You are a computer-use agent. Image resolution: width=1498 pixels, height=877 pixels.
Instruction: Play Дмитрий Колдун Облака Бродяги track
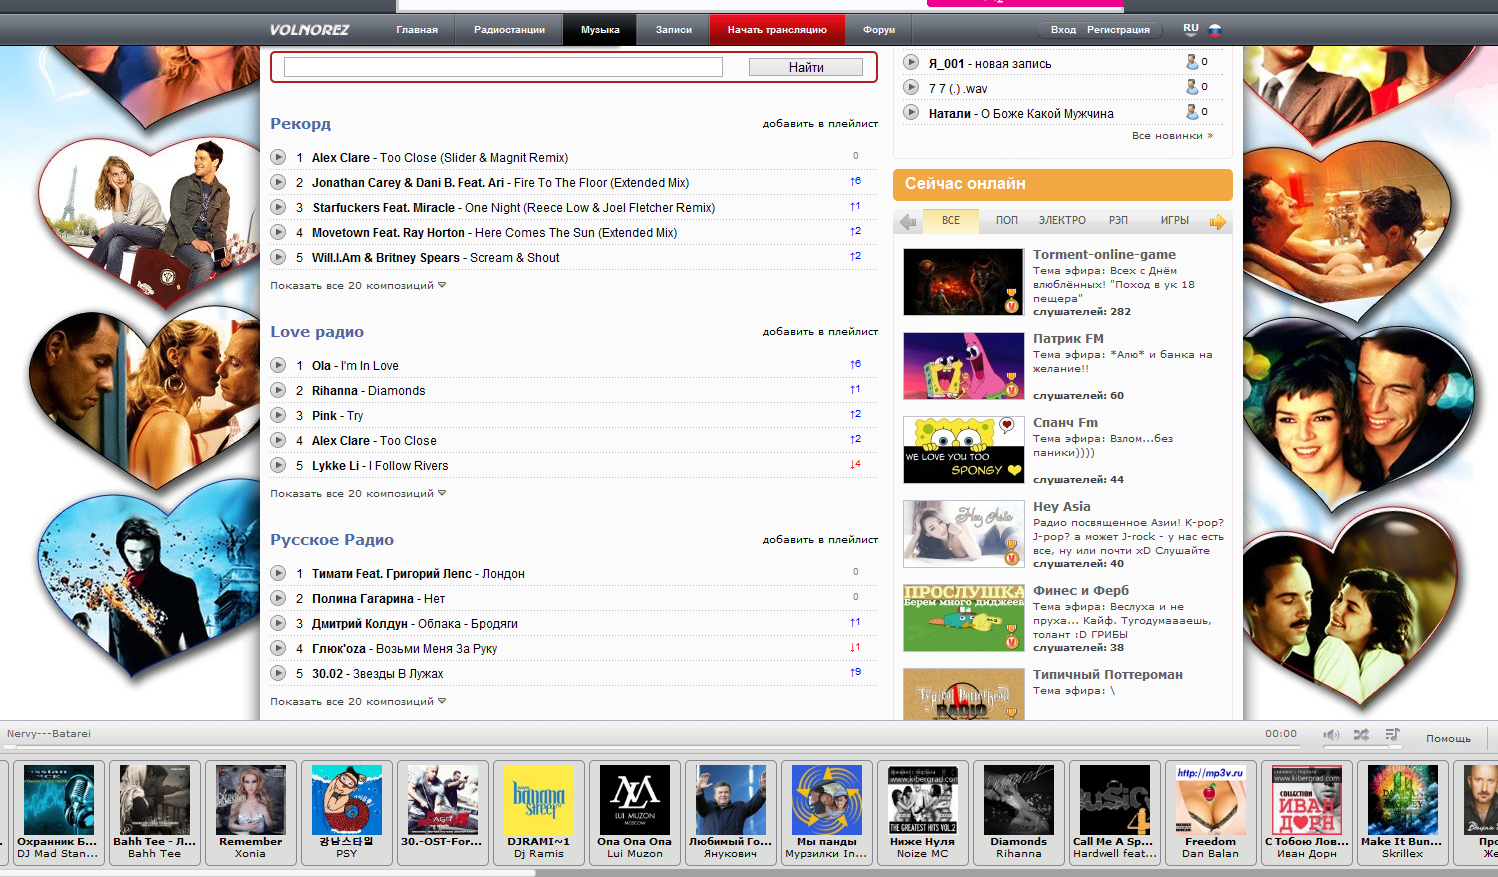(278, 623)
